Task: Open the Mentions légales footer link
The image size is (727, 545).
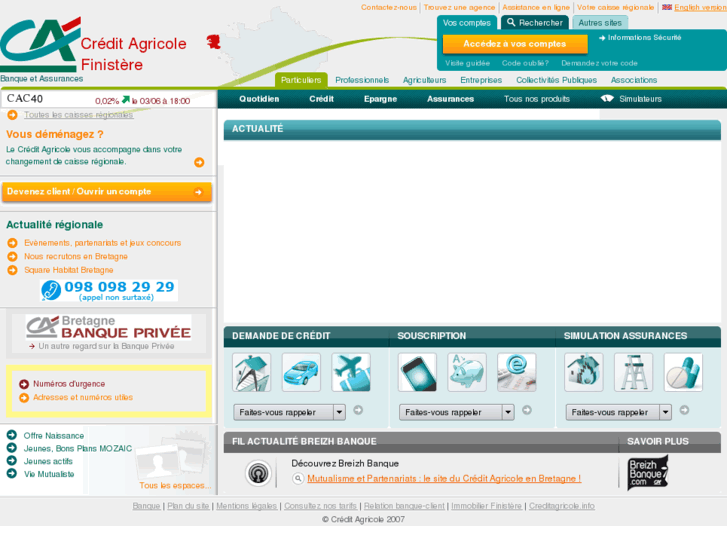Action: tap(246, 506)
